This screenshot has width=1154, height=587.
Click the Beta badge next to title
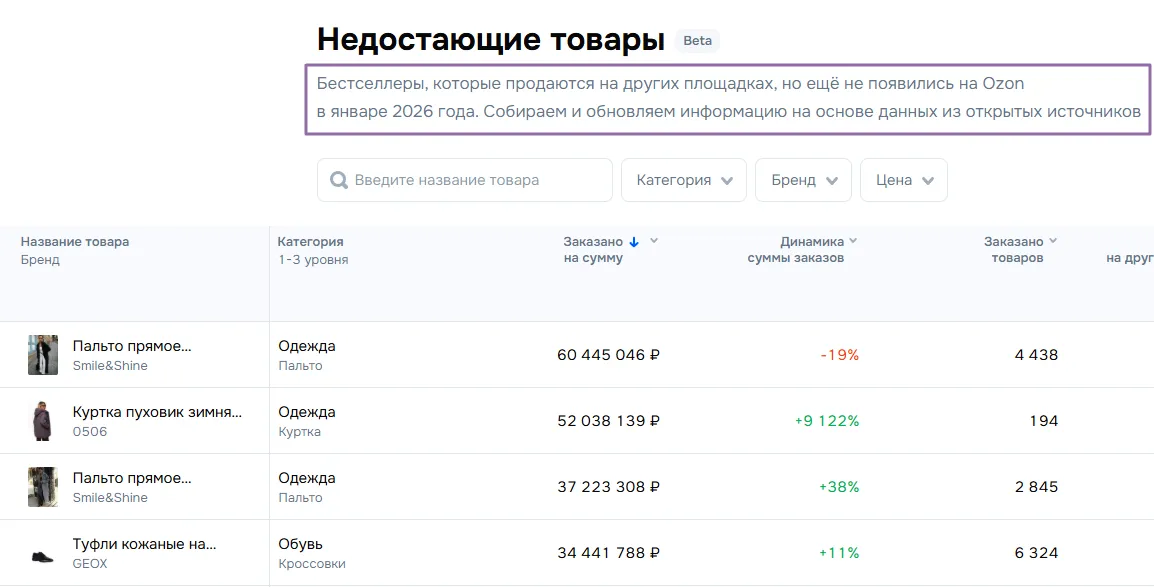[697, 41]
